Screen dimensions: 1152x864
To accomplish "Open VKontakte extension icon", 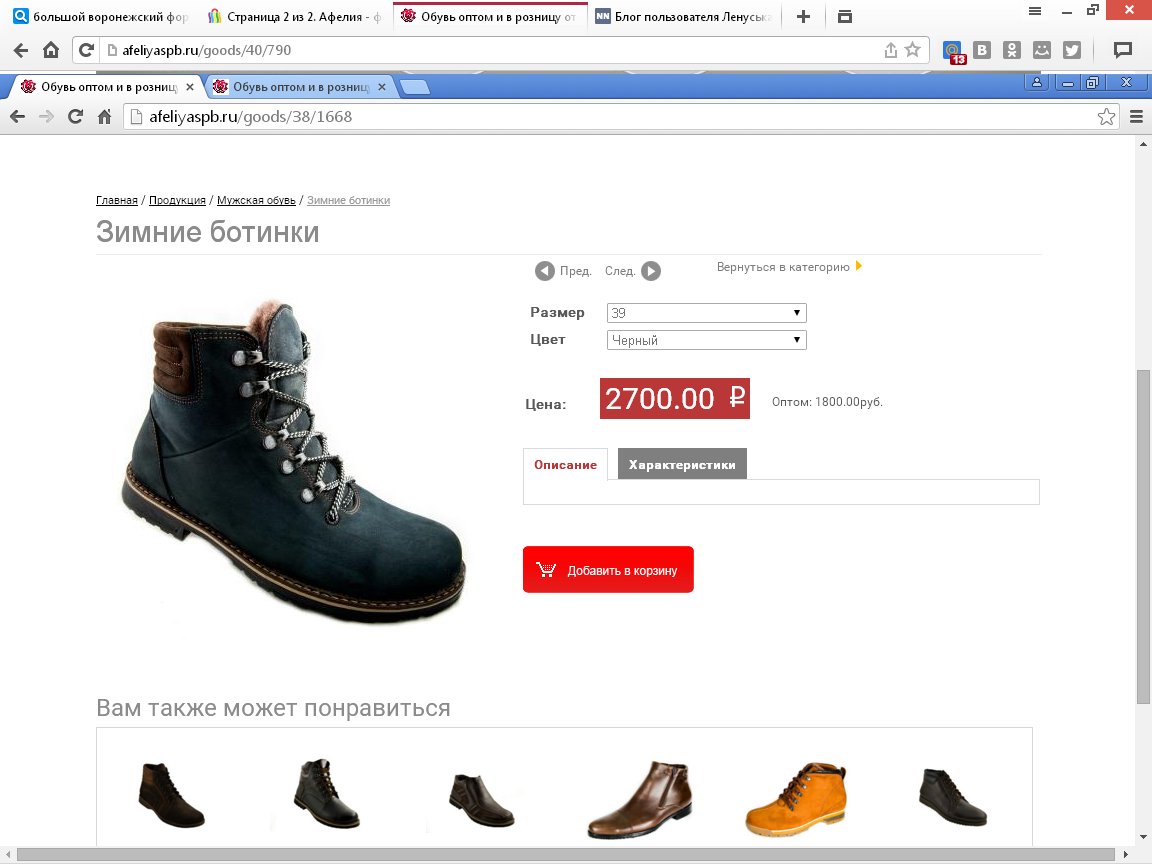I will [x=982, y=50].
